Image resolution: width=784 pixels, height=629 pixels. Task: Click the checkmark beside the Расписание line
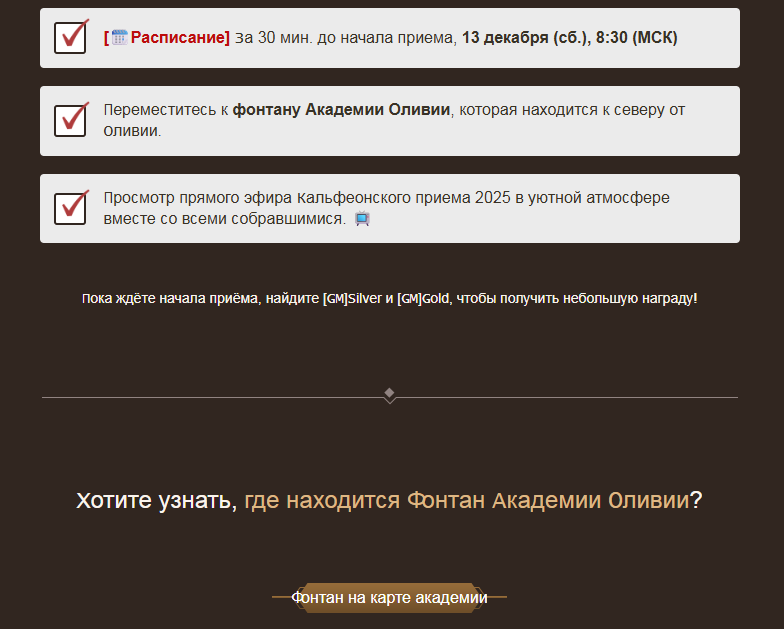72,36
